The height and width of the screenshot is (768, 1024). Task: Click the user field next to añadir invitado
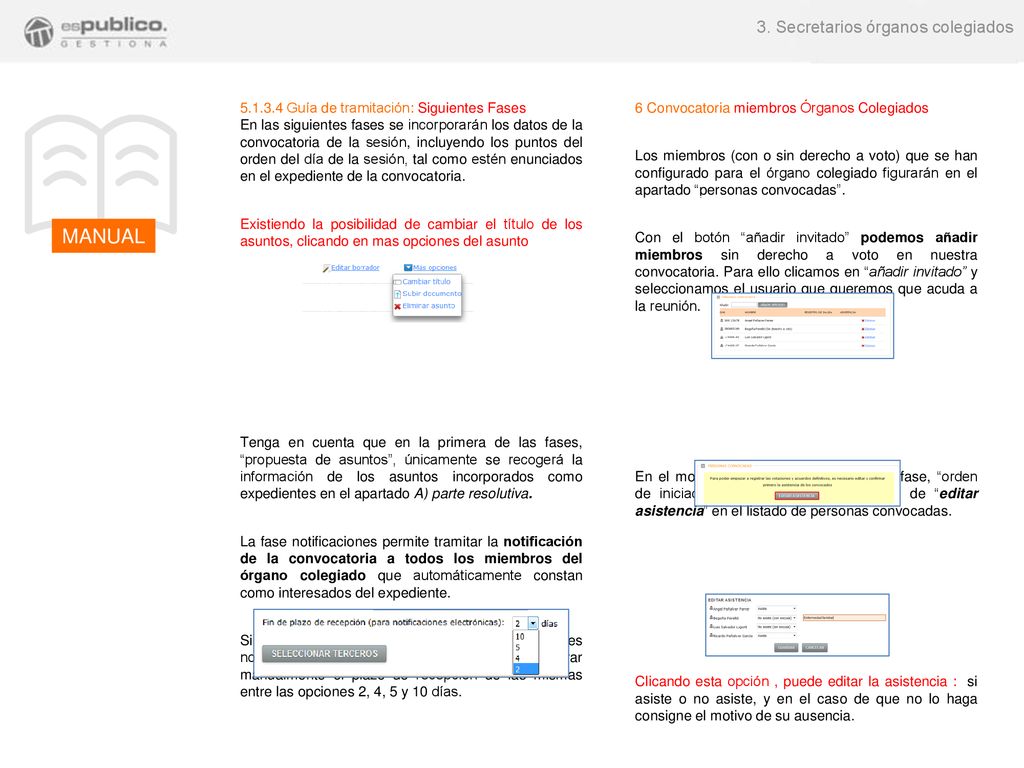coord(744,305)
